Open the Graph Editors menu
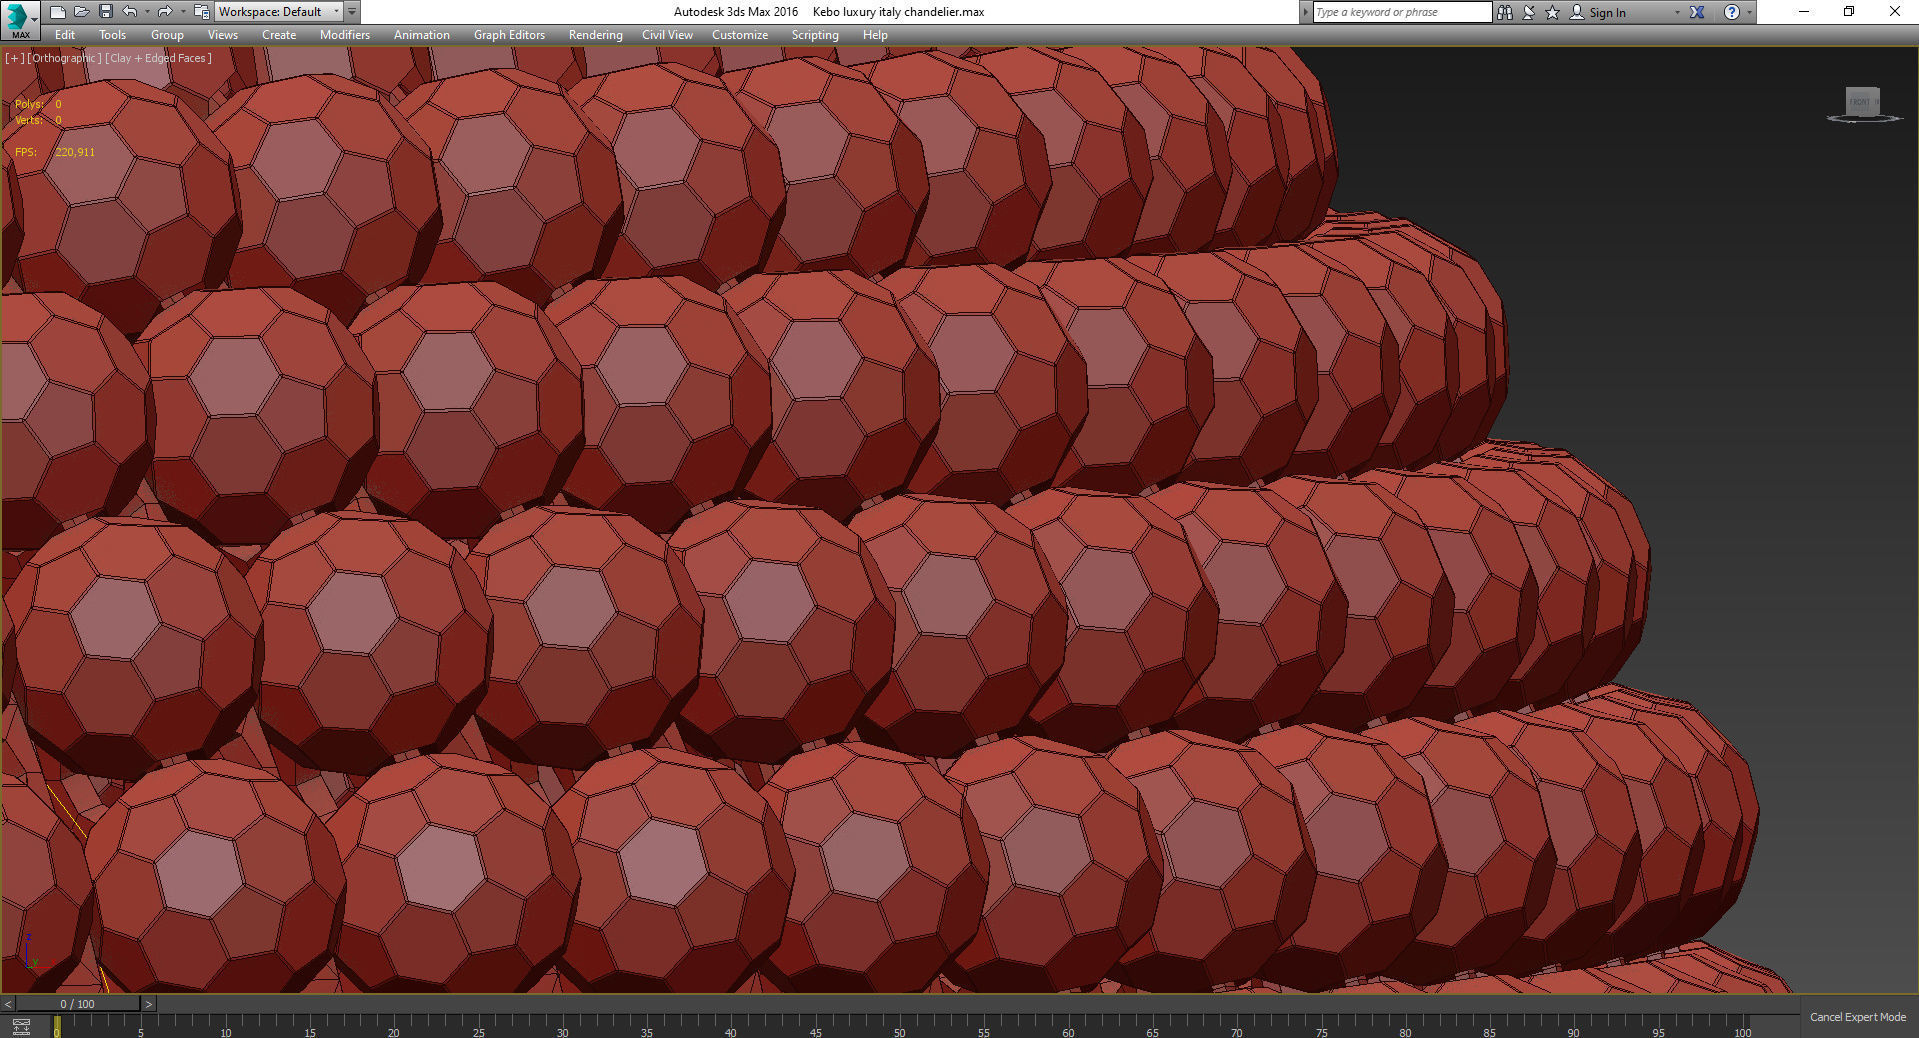 pos(509,35)
